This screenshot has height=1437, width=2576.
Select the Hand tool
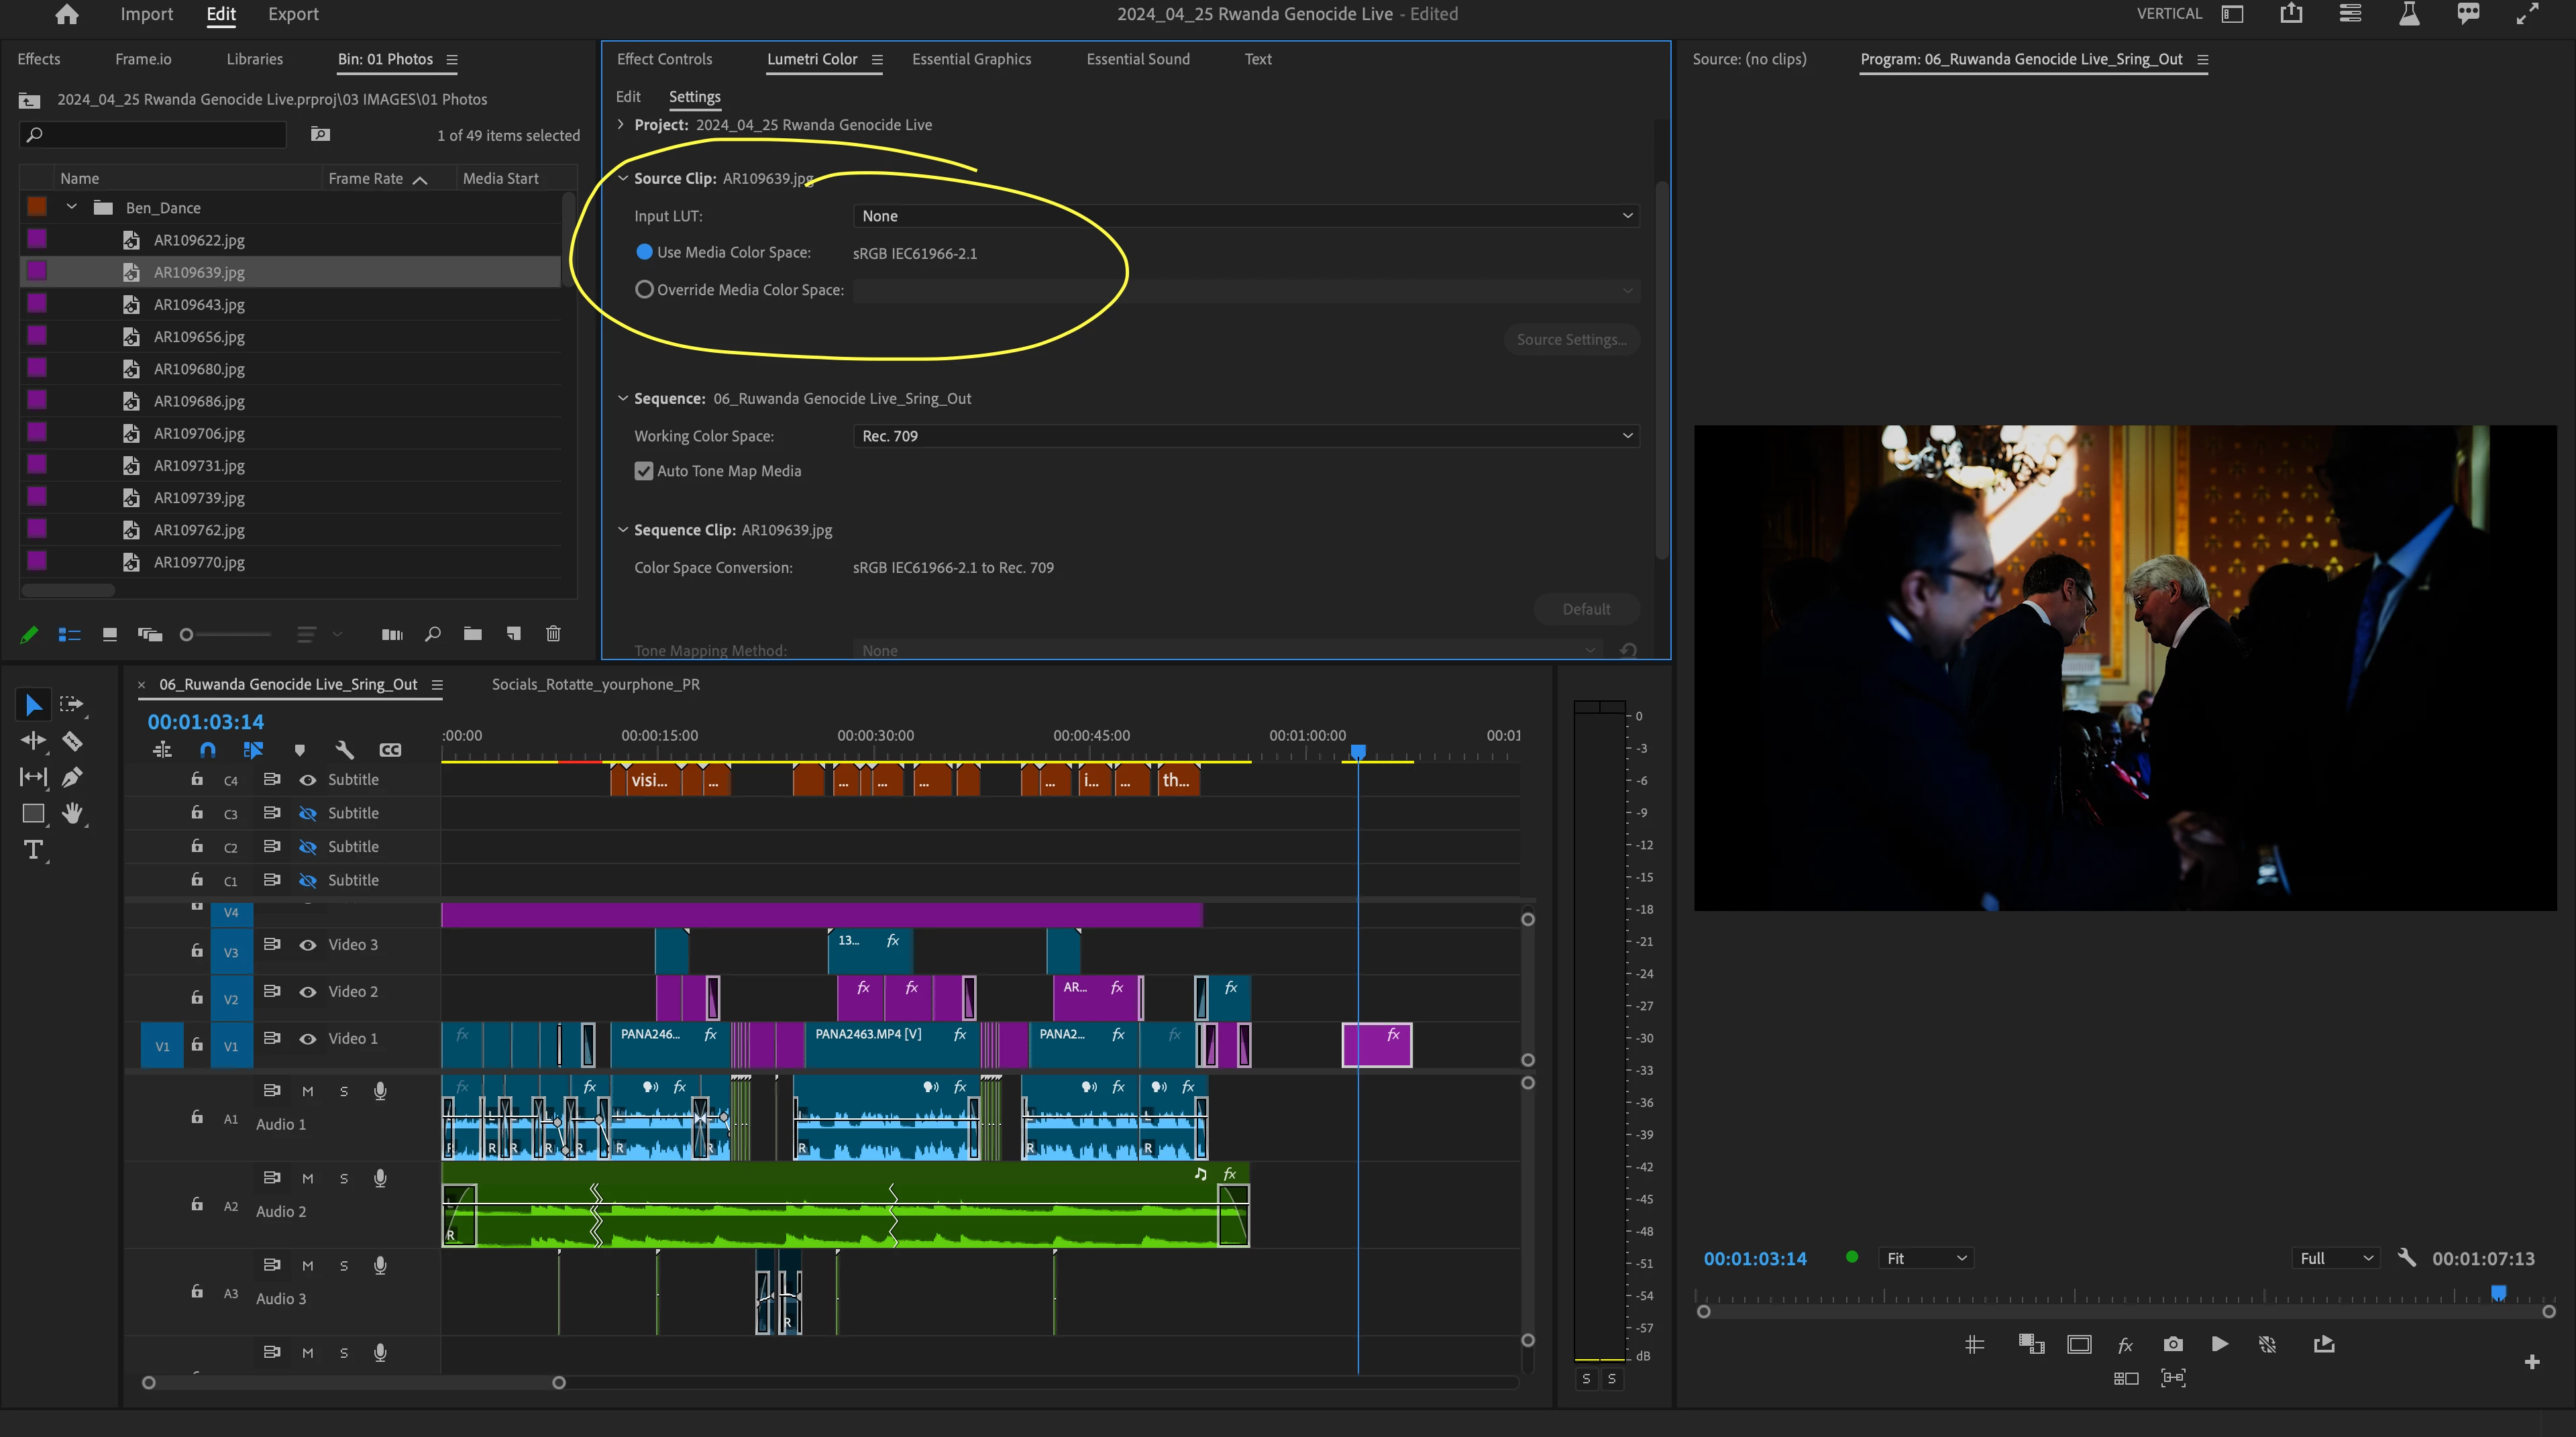coord(72,813)
